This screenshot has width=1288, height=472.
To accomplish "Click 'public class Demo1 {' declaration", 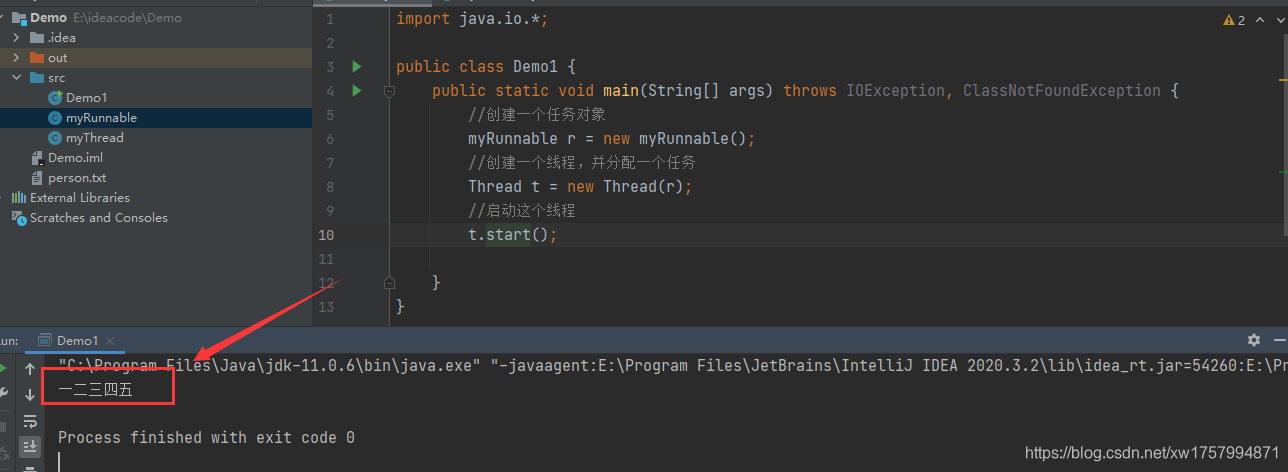I will click(x=486, y=67).
